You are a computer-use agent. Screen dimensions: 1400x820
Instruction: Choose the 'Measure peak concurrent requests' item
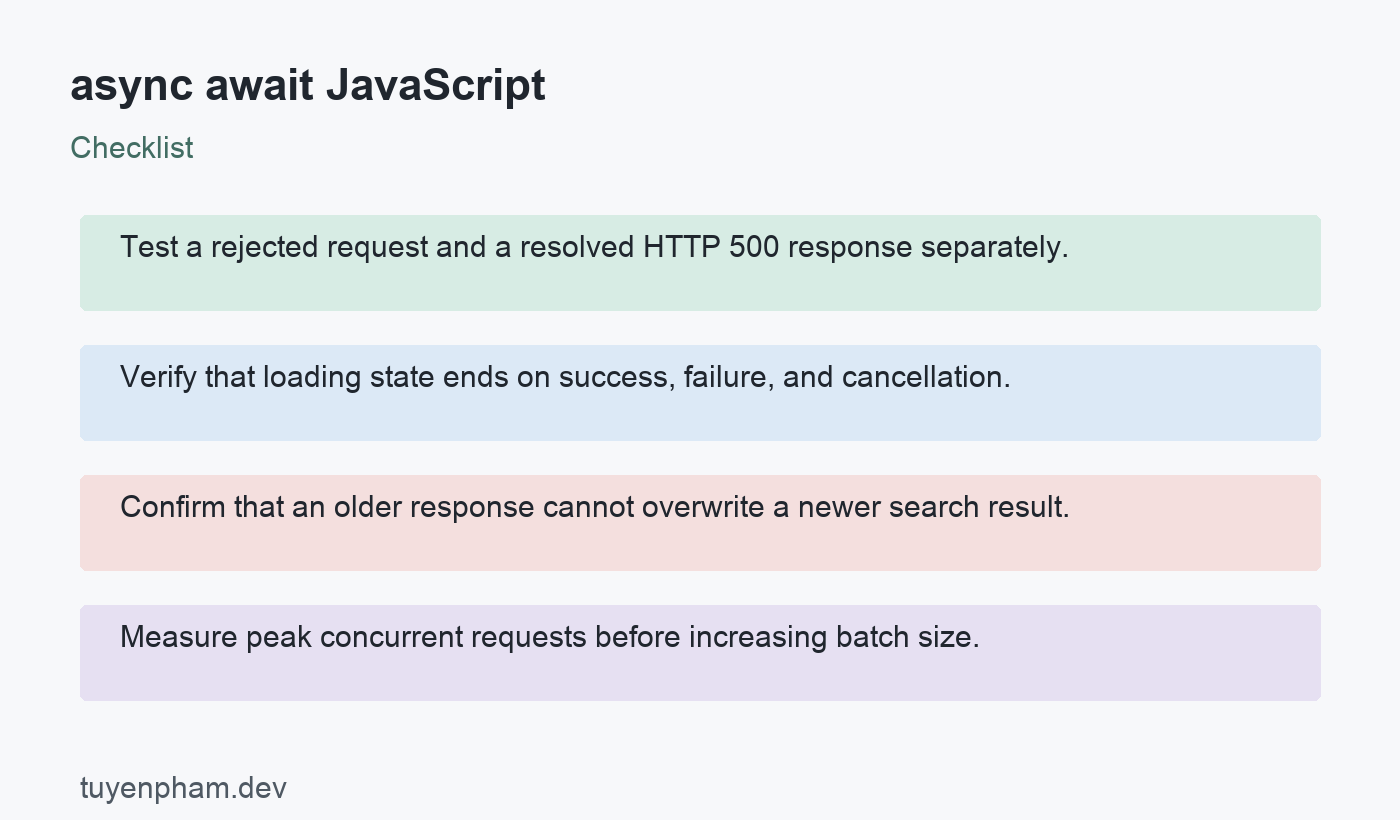pos(700,653)
